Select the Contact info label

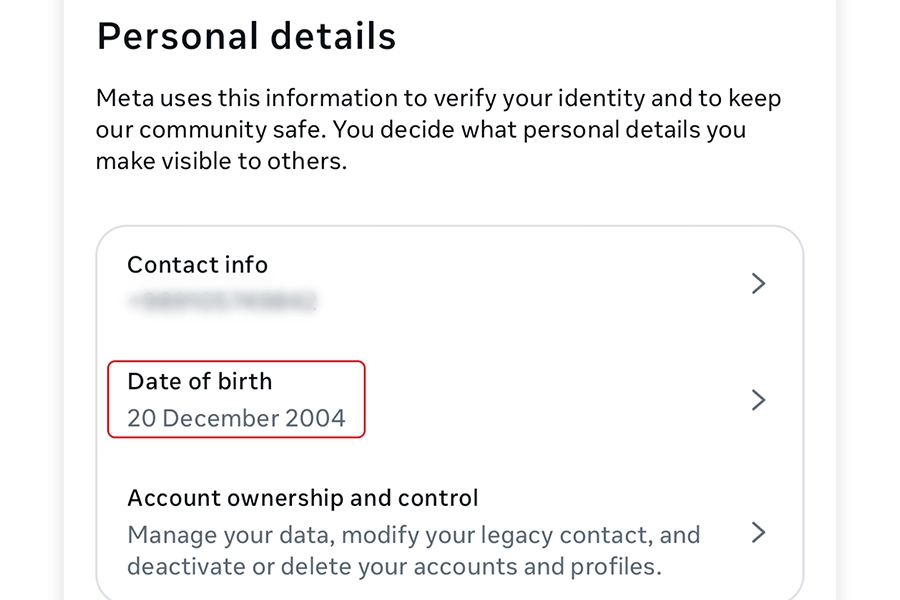tap(197, 265)
